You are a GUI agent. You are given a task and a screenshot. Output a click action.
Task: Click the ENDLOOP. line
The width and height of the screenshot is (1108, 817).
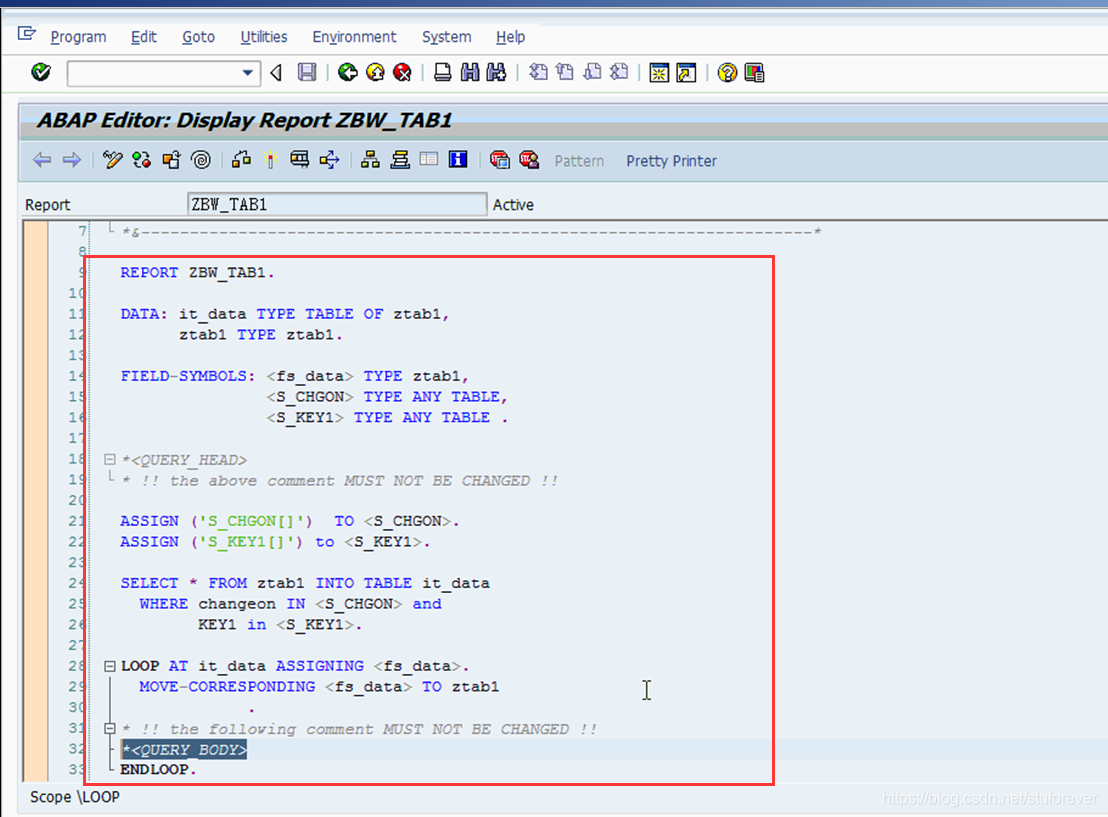point(158,770)
